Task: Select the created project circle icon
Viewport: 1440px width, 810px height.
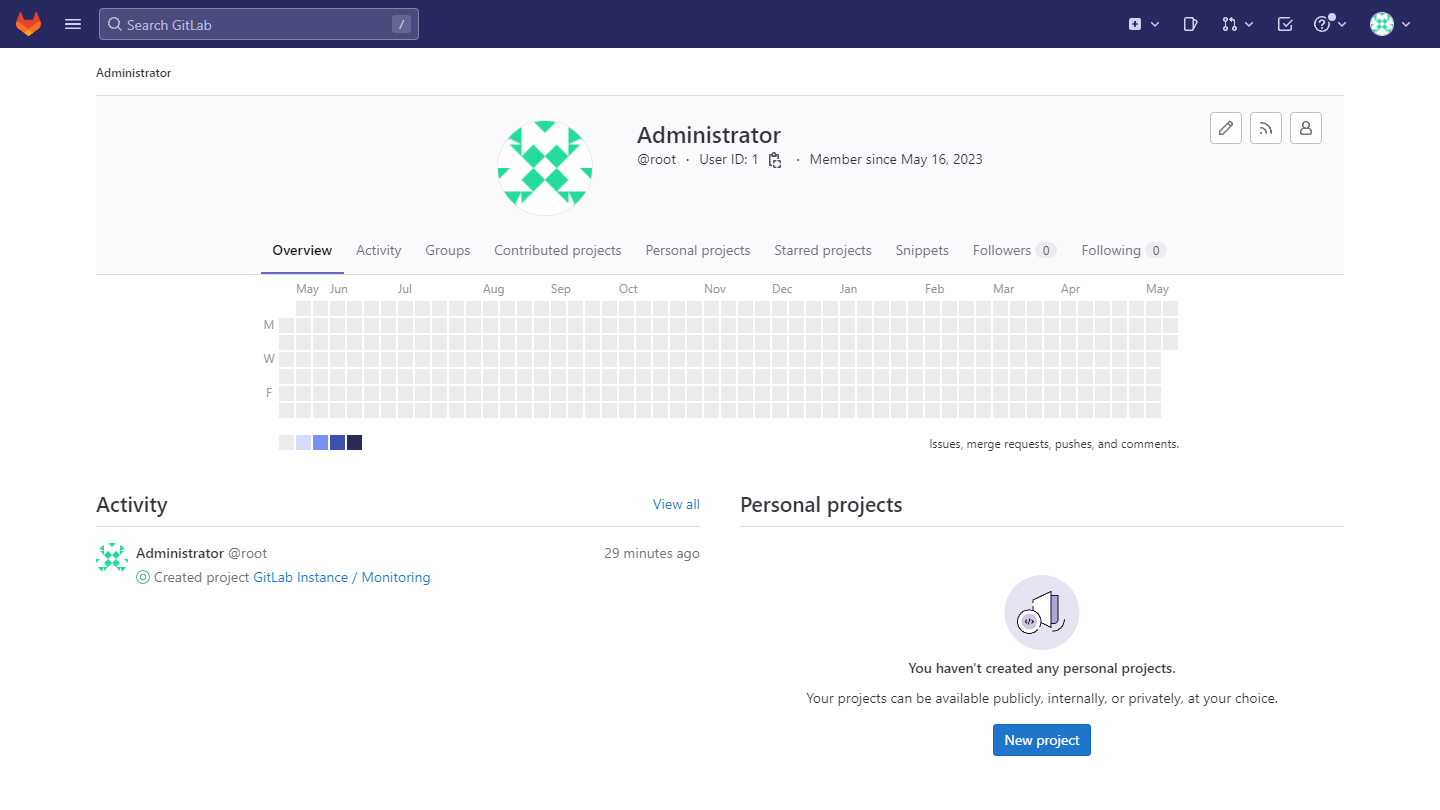Action: (x=143, y=577)
